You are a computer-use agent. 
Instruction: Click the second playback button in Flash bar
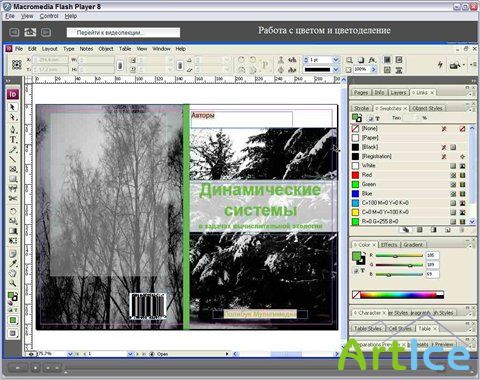click(x=35, y=368)
